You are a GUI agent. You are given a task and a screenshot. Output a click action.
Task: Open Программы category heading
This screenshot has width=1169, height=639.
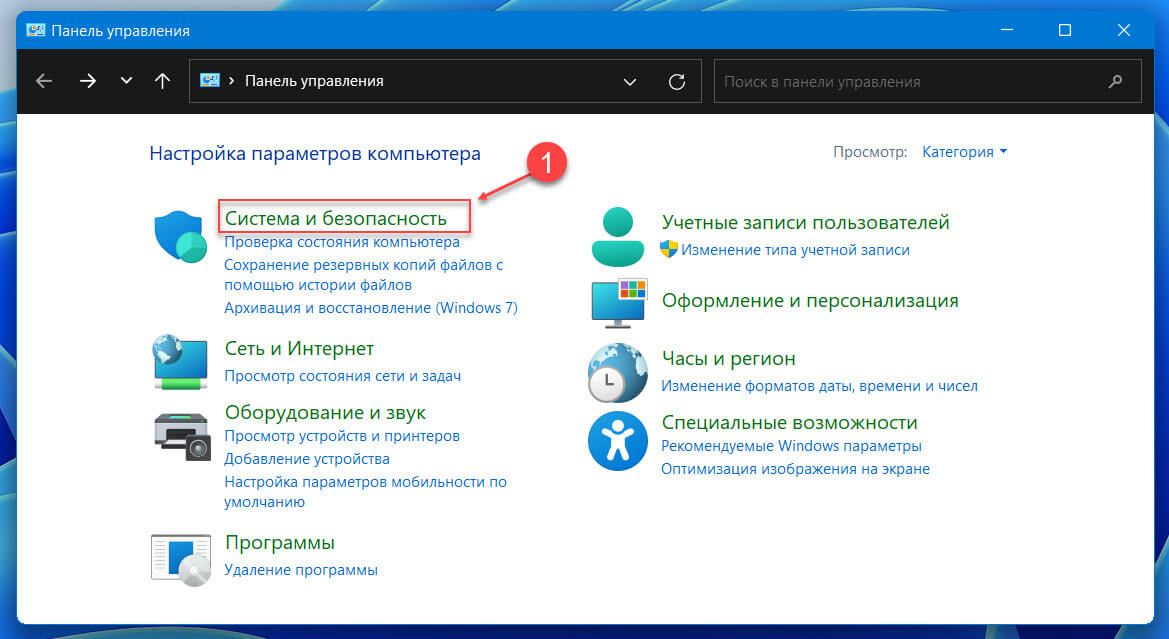coord(280,543)
